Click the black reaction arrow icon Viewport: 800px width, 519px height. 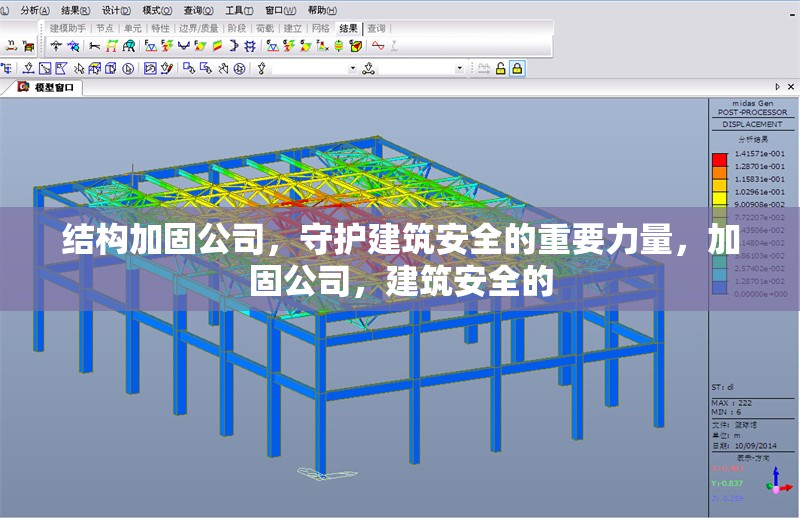[x=56, y=46]
